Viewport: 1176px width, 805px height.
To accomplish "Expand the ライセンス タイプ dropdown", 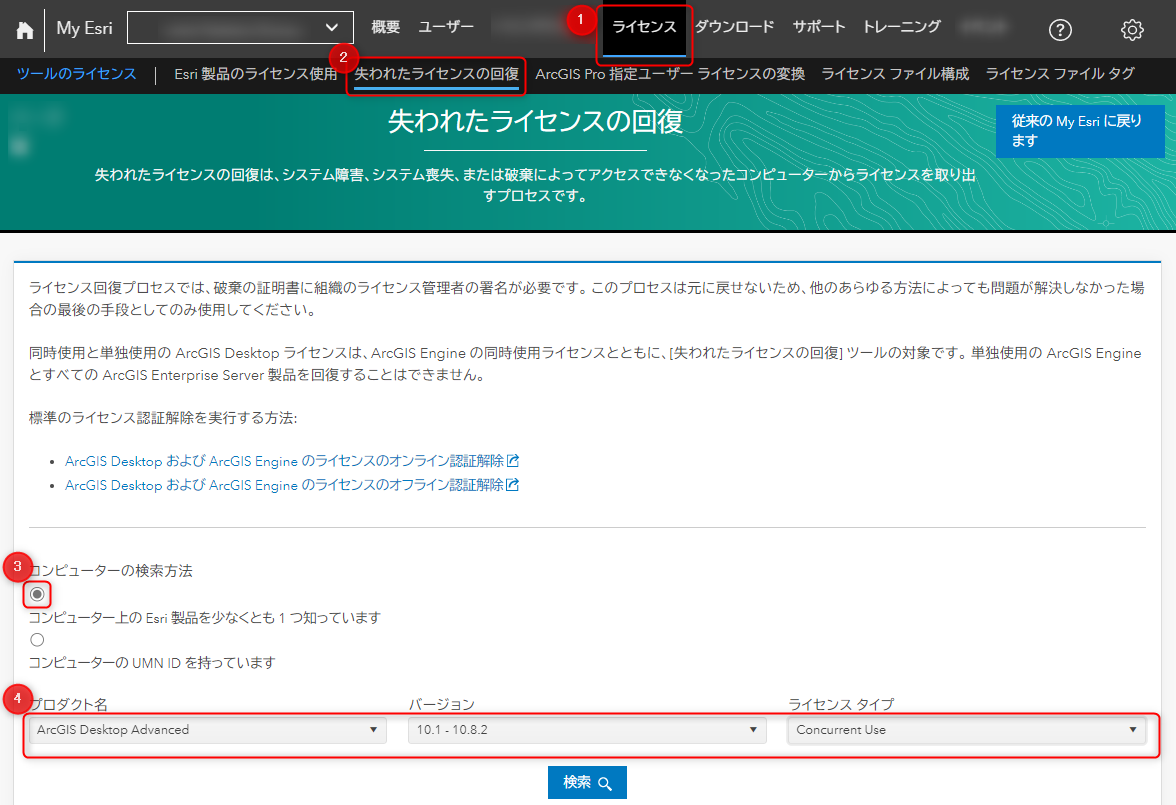I will tap(967, 730).
